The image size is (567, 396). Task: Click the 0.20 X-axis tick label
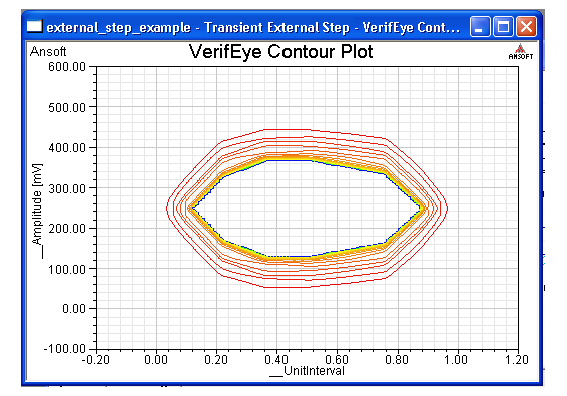(216, 360)
